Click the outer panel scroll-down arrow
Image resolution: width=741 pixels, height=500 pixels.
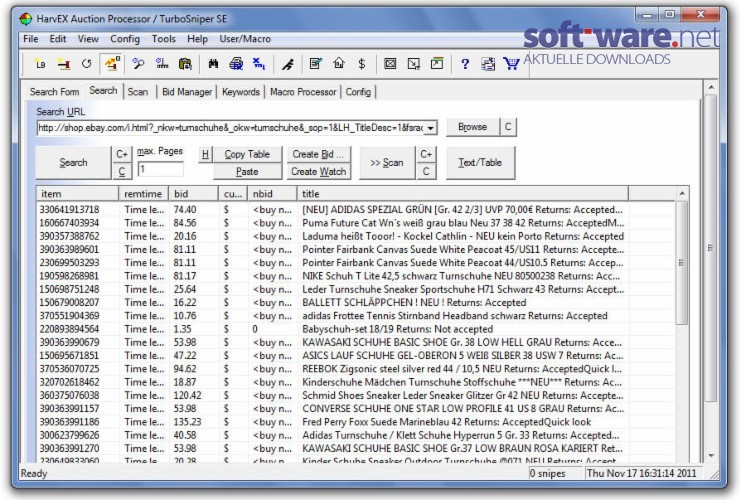(711, 456)
